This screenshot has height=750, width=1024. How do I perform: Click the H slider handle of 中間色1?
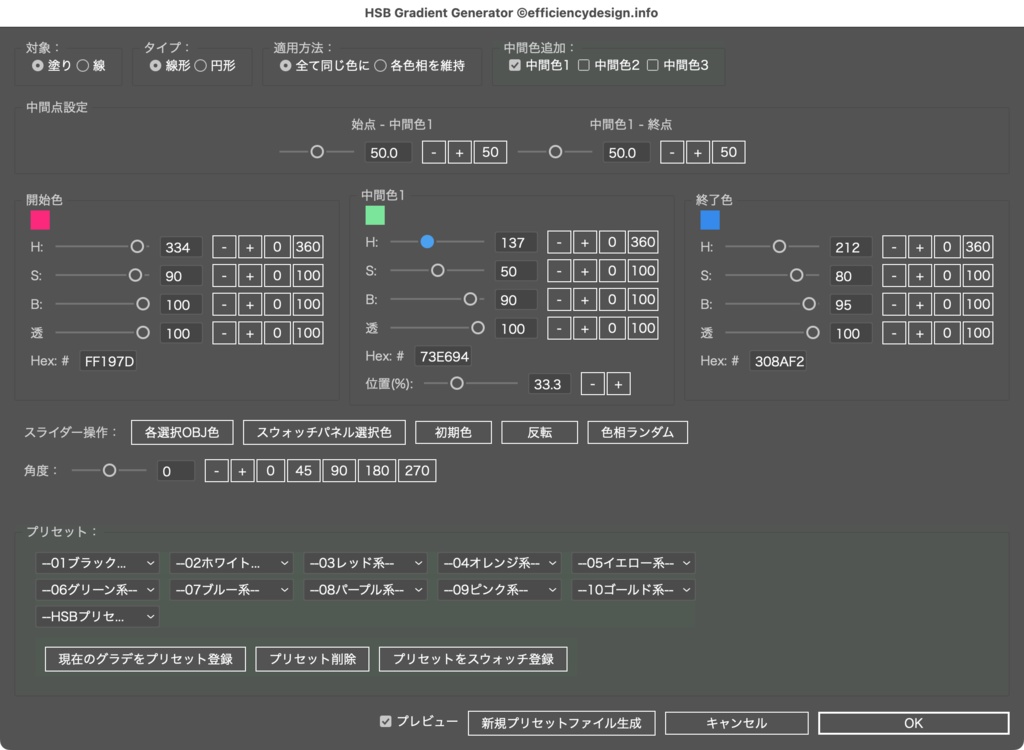pos(429,241)
